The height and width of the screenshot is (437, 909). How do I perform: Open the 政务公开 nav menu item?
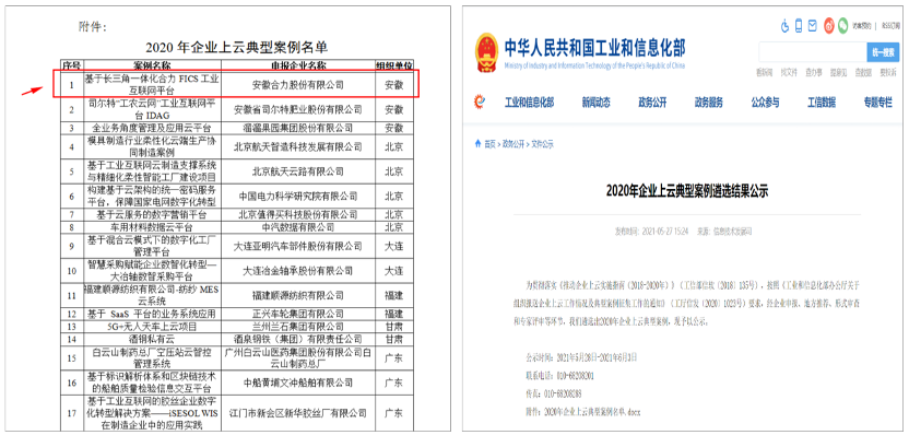[x=652, y=103]
